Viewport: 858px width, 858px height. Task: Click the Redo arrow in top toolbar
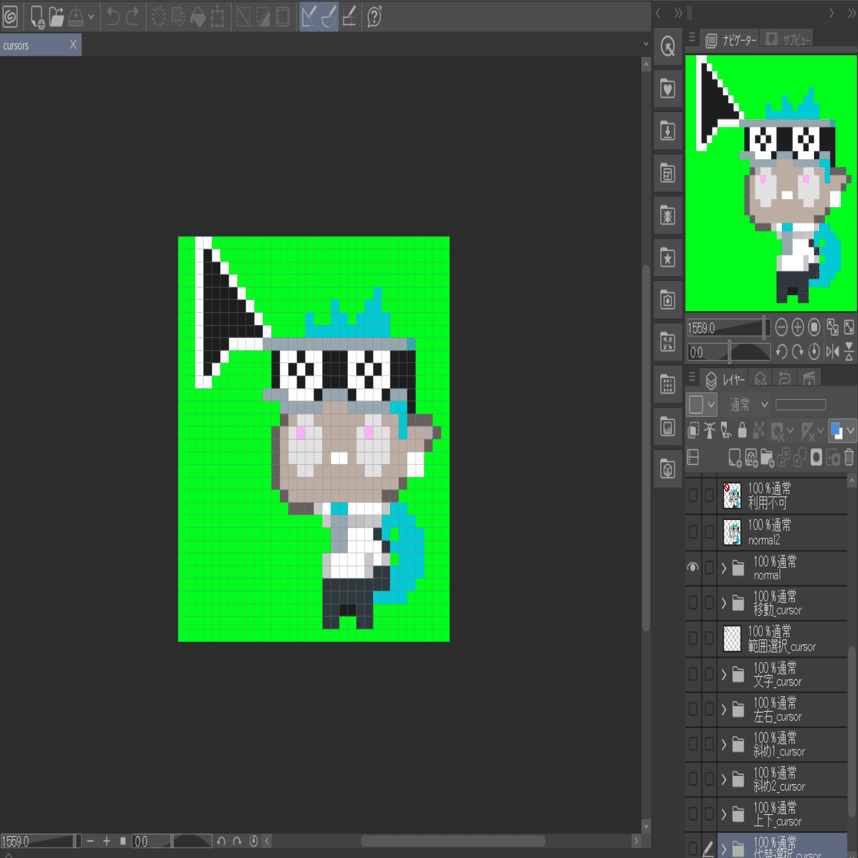tap(133, 16)
